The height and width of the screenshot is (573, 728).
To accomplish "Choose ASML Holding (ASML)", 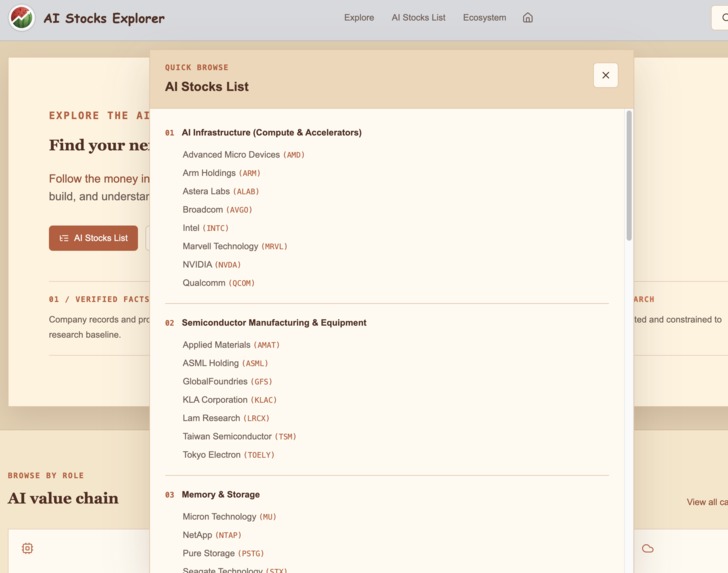I will [x=225, y=363].
